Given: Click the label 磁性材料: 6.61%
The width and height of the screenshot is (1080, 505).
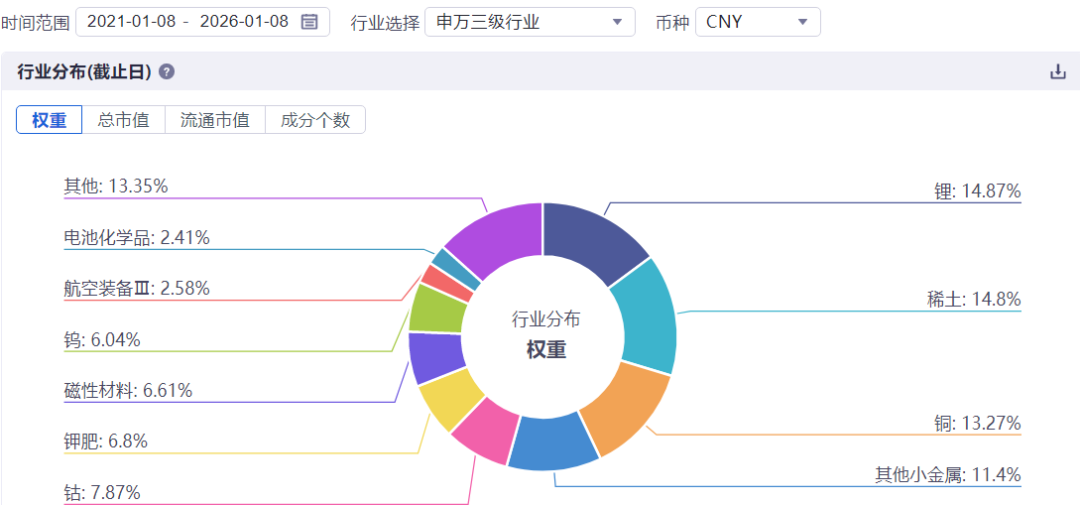Looking at the screenshot, I should [127, 391].
